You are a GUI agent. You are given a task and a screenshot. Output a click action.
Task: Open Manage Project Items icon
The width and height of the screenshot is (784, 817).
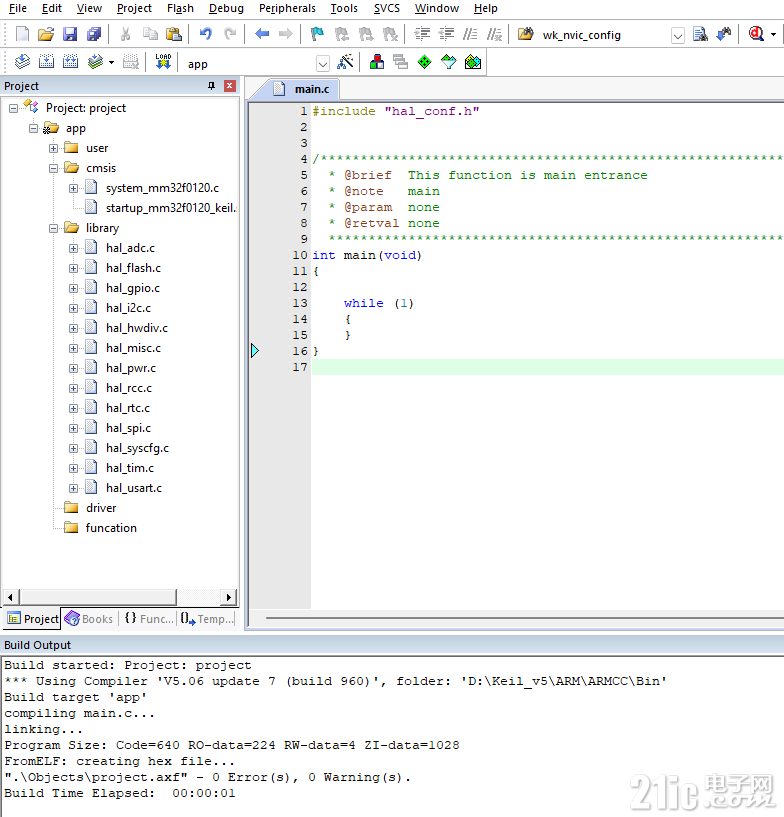tap(377, 62)
